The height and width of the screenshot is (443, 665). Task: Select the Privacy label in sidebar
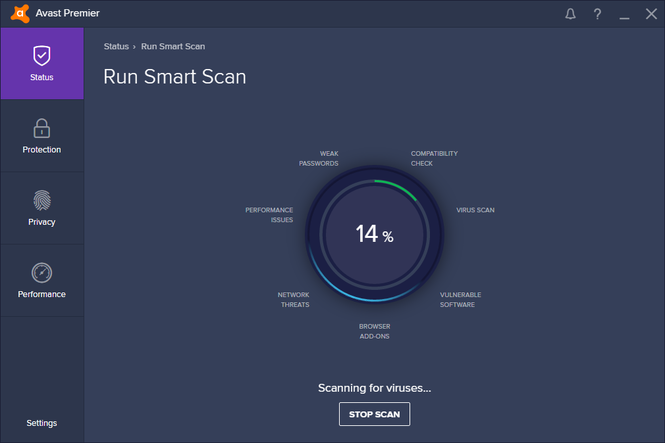coord(42,222)
